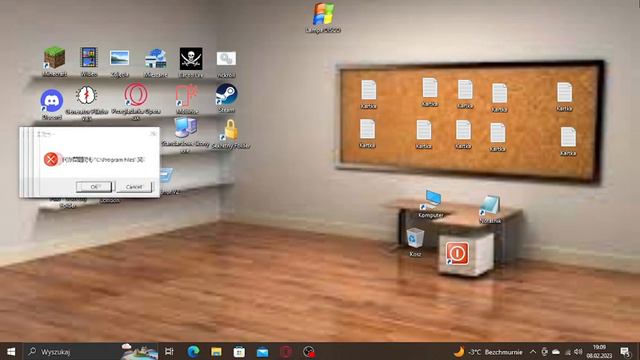This screenshot has width=640, height=360.
Task: Open the blue computer workstation icon on the shelf
Action: pyautogui.click(x=185, y=127)
